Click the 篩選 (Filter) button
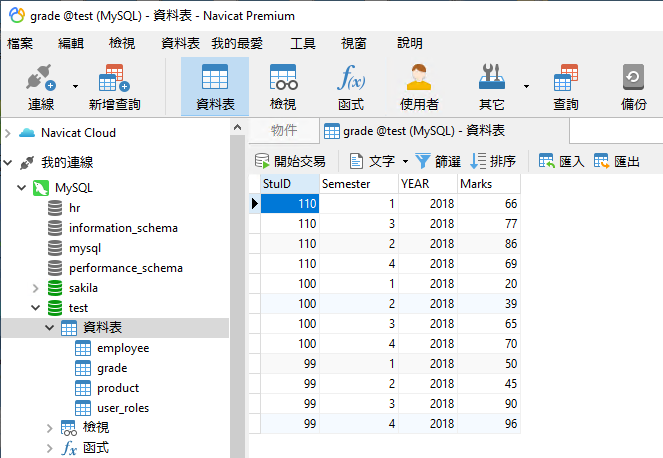Viewport: 663px width, 458px height. pos(438,161)
